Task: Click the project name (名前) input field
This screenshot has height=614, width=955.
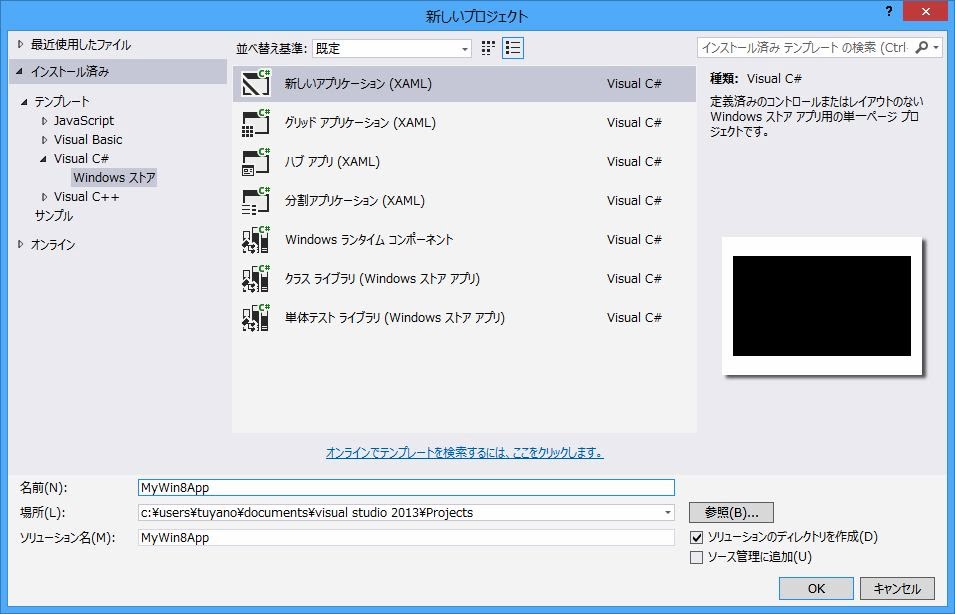Action: 406,488
